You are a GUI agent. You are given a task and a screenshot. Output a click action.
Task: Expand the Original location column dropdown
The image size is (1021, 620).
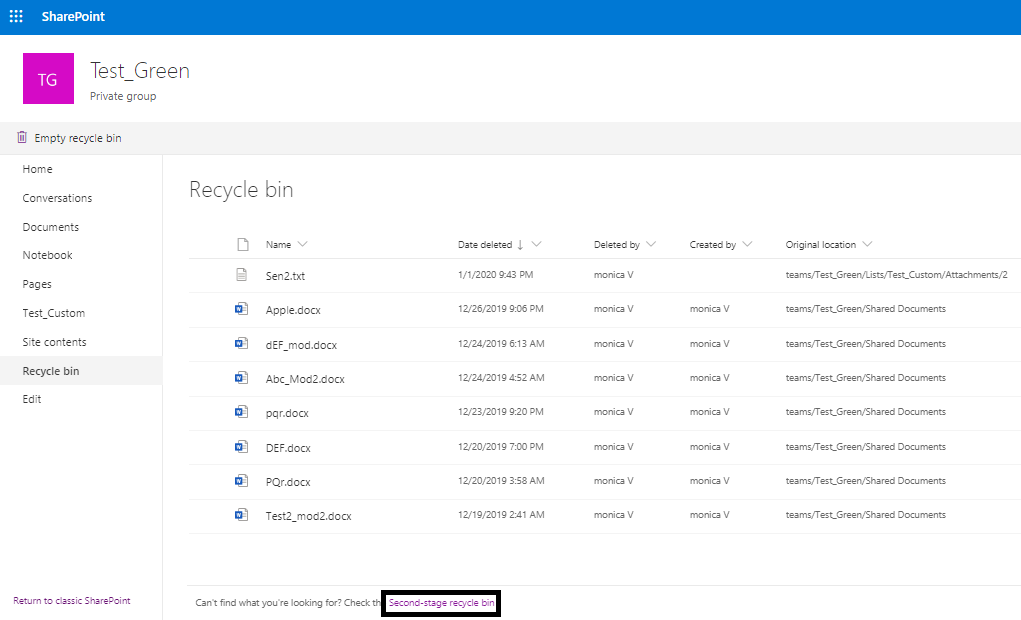pos(867,244)
